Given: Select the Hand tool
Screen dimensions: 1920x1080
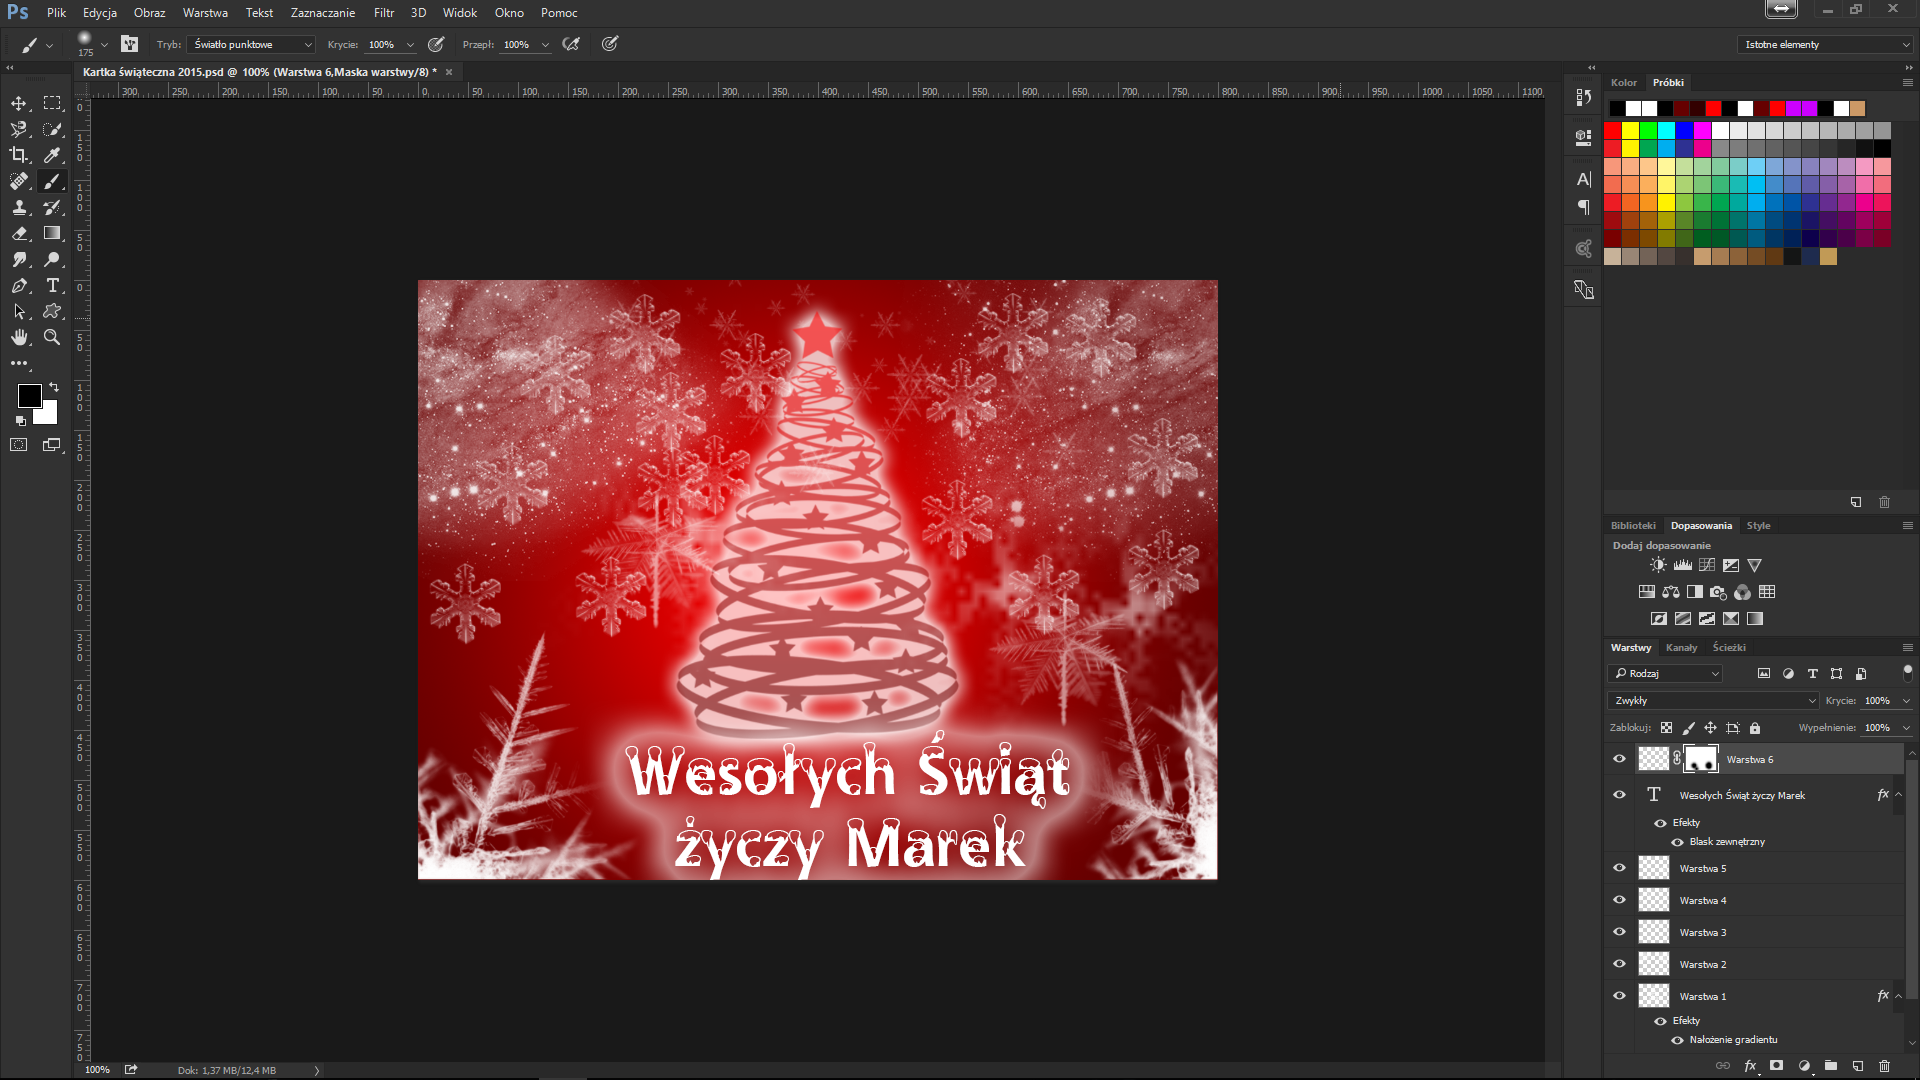Looking at the screenshot, I should pos(19,338).
